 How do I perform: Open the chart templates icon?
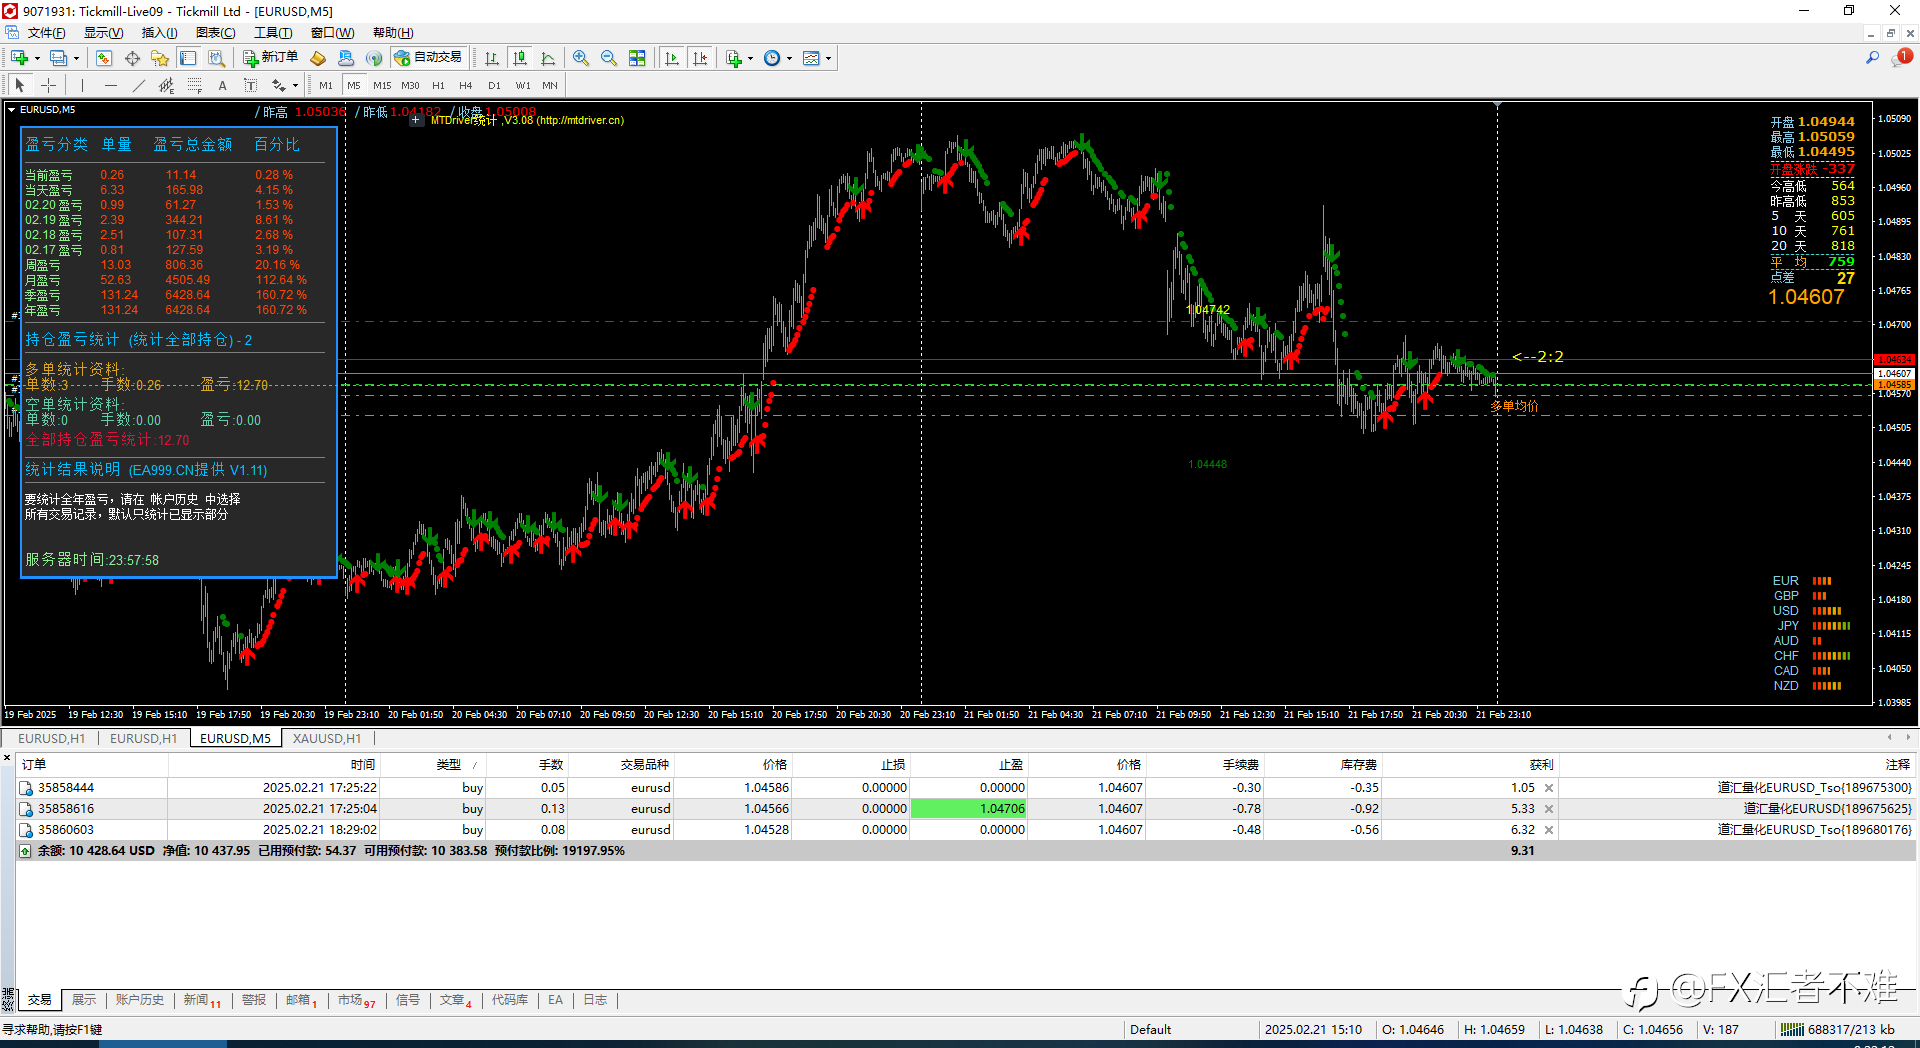811,58
